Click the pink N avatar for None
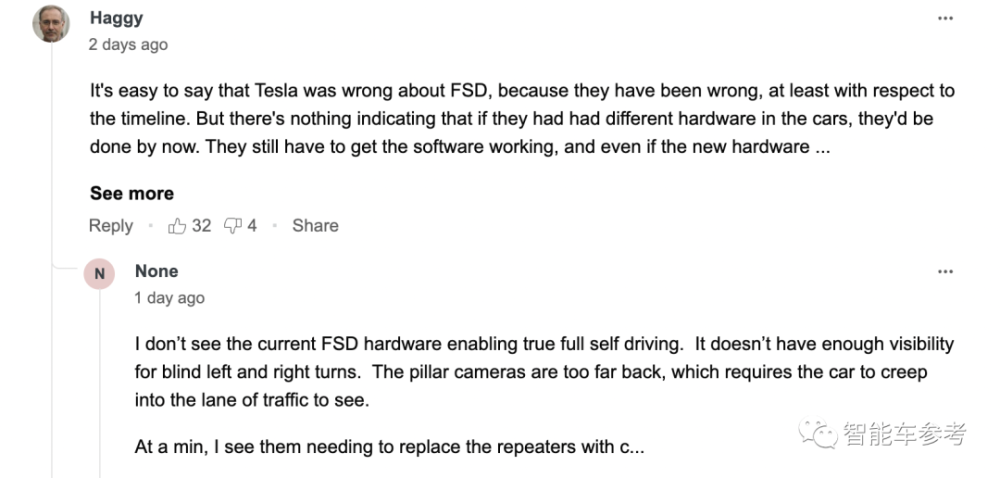The width and height of the screenshot is (1000, 478). [99, 274]
